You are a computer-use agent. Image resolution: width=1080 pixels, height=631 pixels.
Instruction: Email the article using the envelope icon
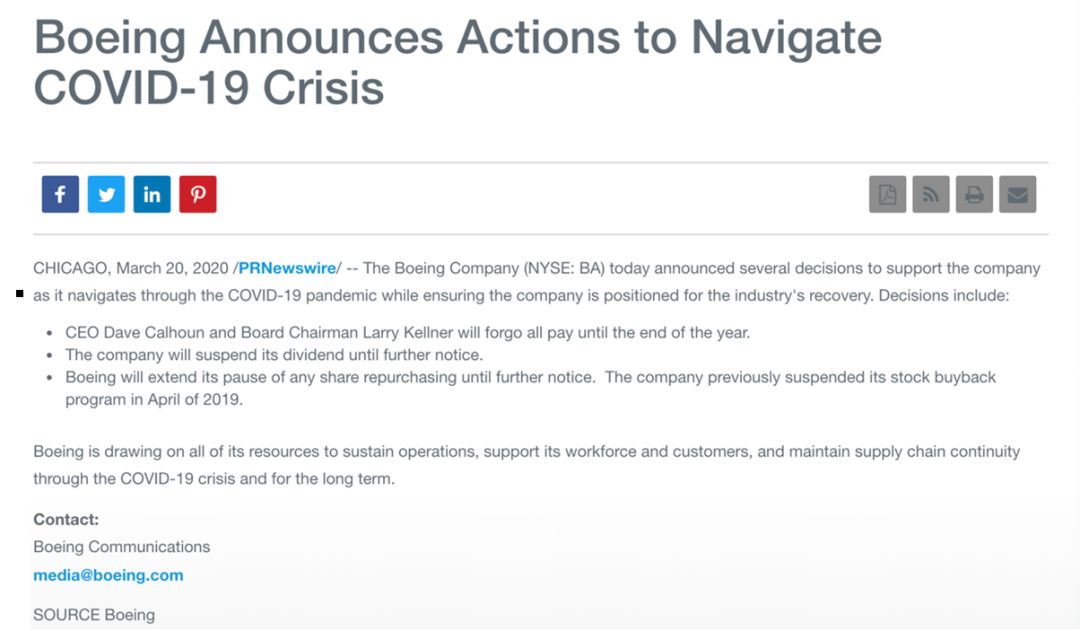click(x=1017, y=194)
